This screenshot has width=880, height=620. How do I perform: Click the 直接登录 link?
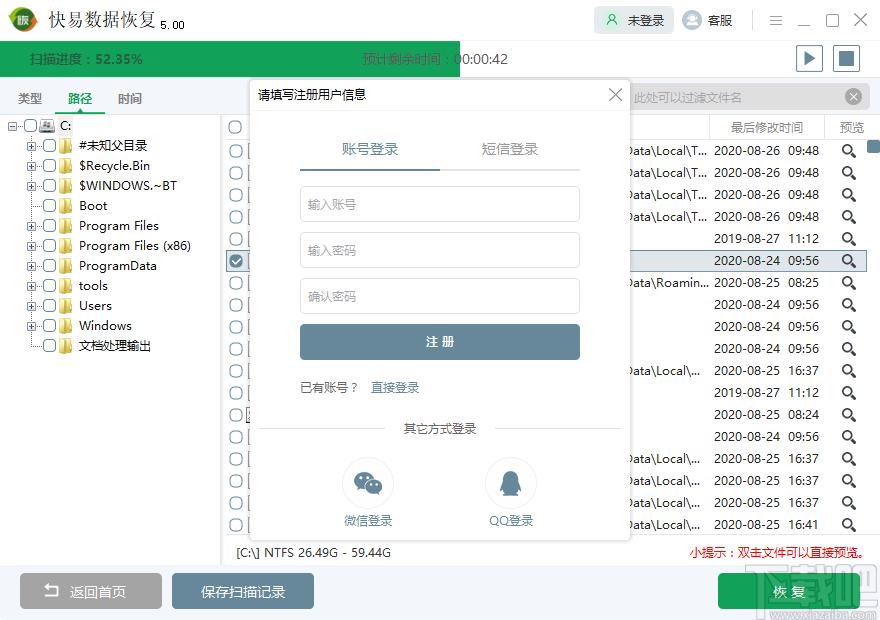tap(395, 388)
